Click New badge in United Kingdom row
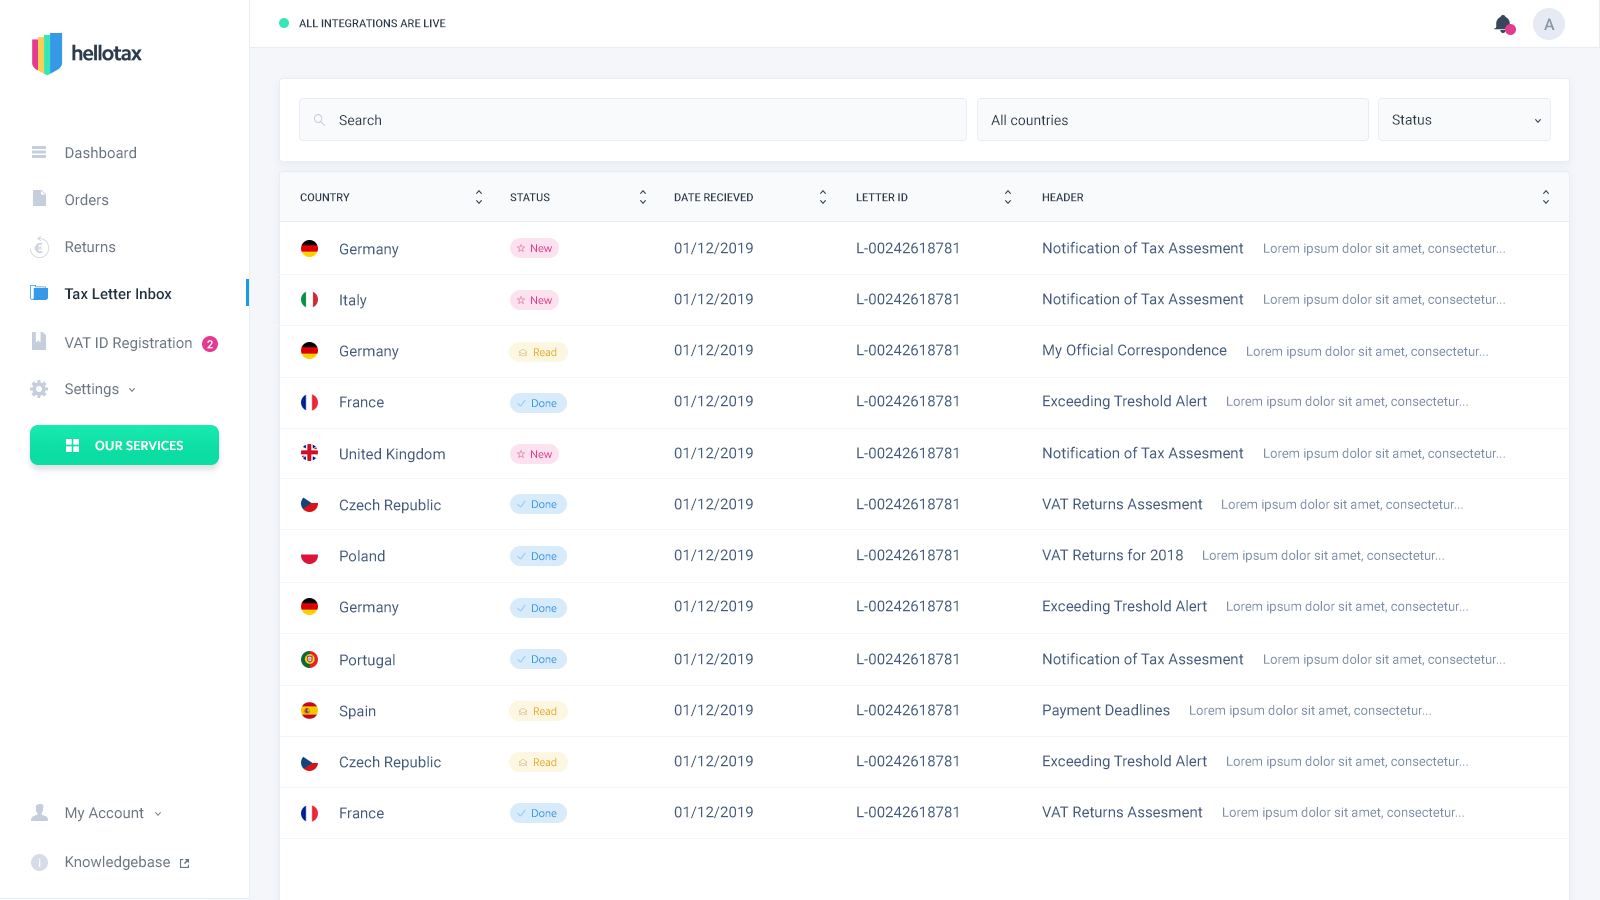This screenshot has width=1600, height=900. (x=535, y=454)
